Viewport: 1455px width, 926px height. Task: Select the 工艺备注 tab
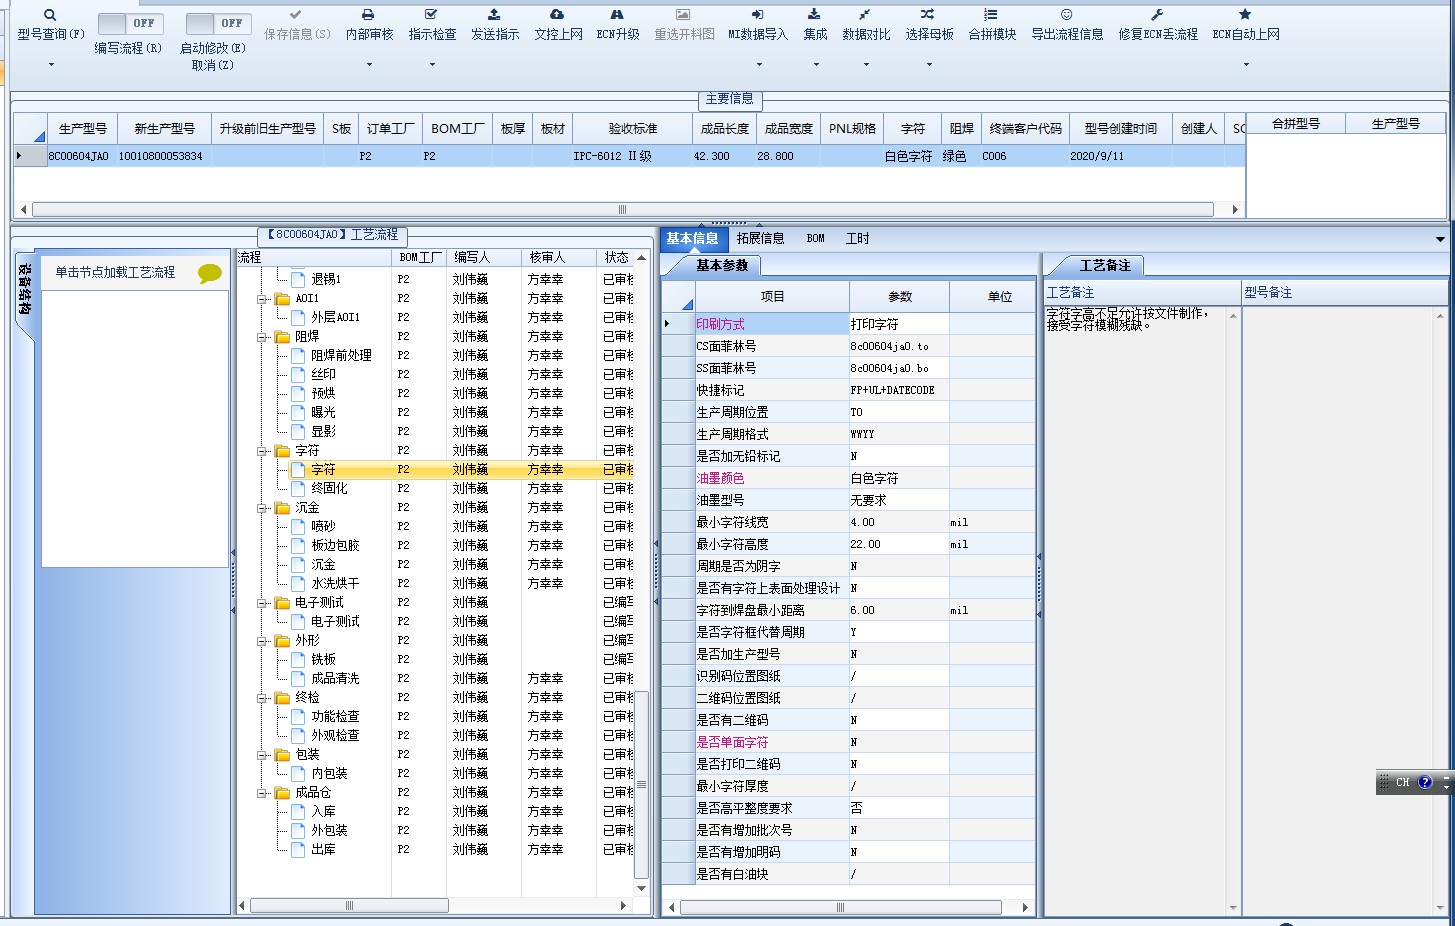1105,265
